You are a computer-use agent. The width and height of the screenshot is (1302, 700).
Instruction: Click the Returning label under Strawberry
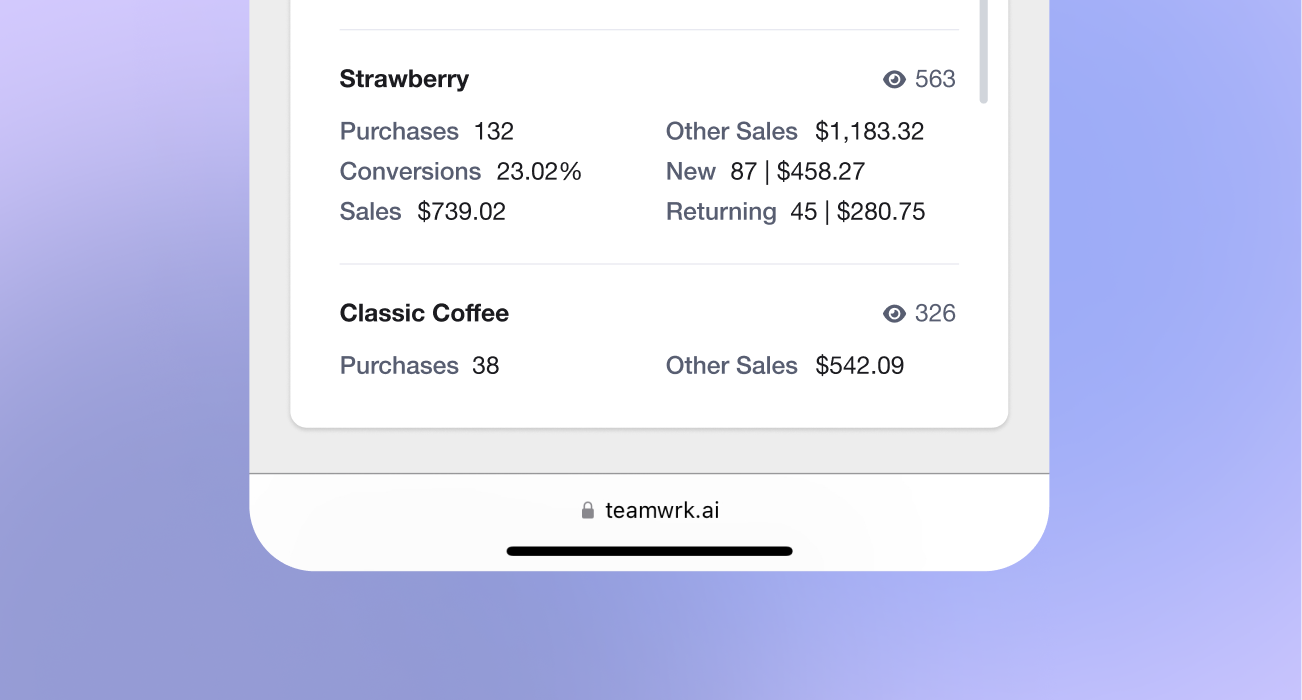pyautogui.click(x=721, y=211)
